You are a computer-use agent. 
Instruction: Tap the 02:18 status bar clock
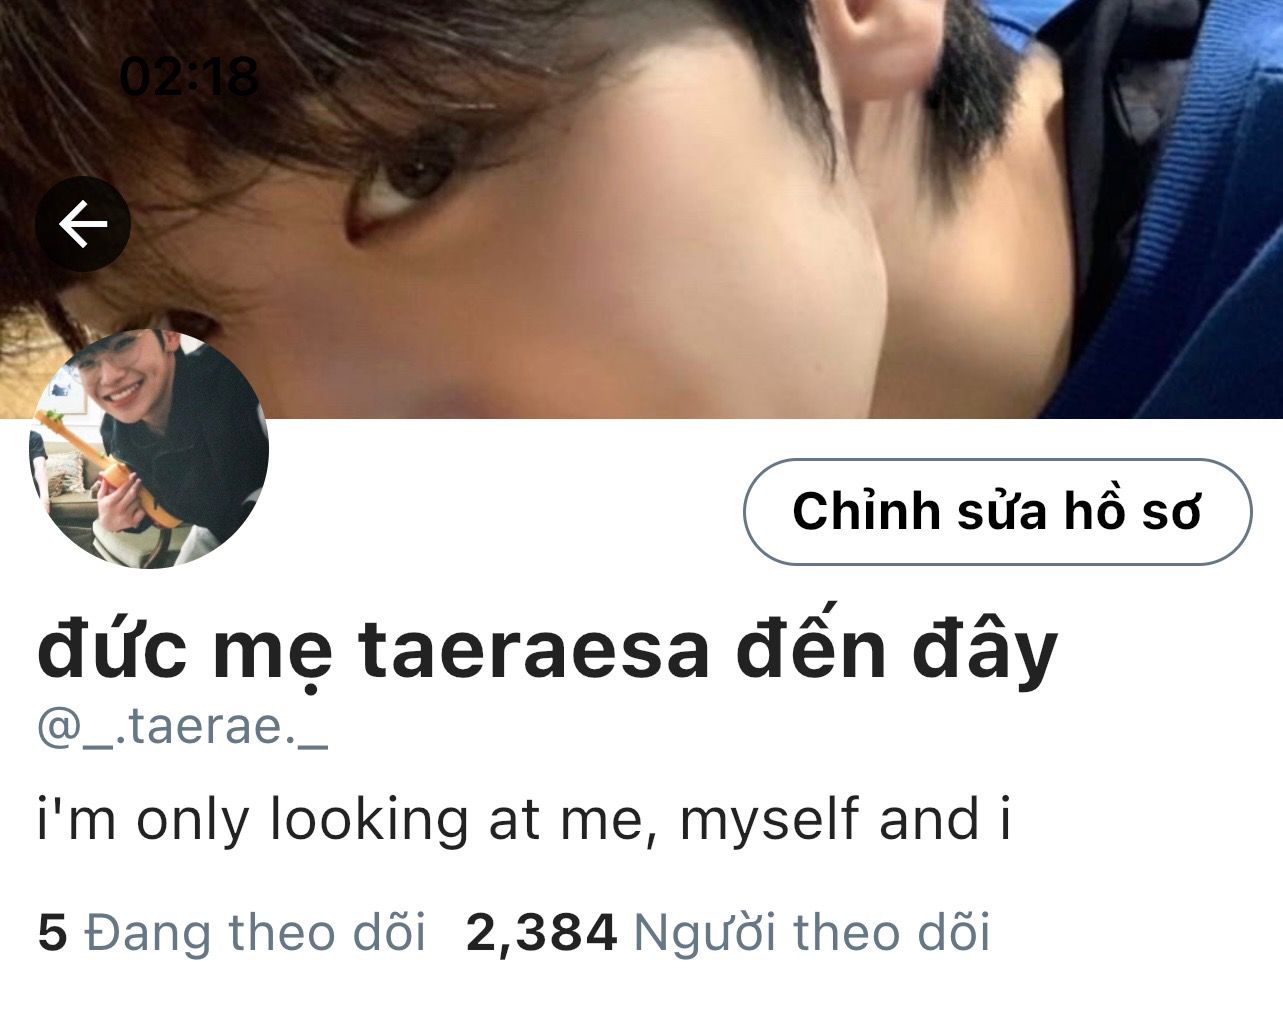(x=189, y=77)
